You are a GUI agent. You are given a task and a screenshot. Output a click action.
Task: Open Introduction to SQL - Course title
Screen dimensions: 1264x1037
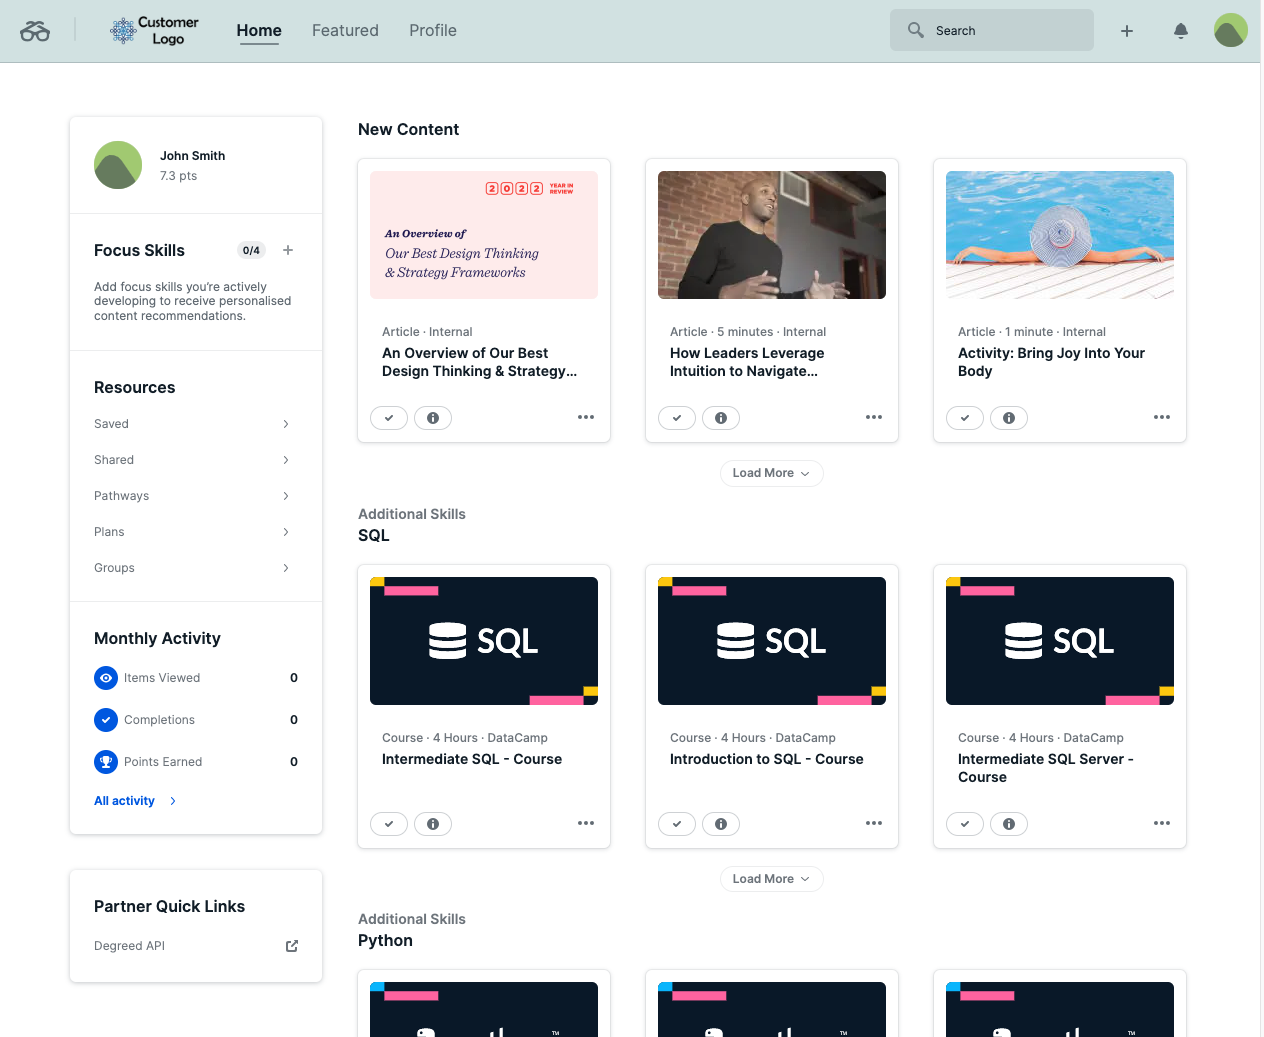pyautogui.click(x=767, y=759)
